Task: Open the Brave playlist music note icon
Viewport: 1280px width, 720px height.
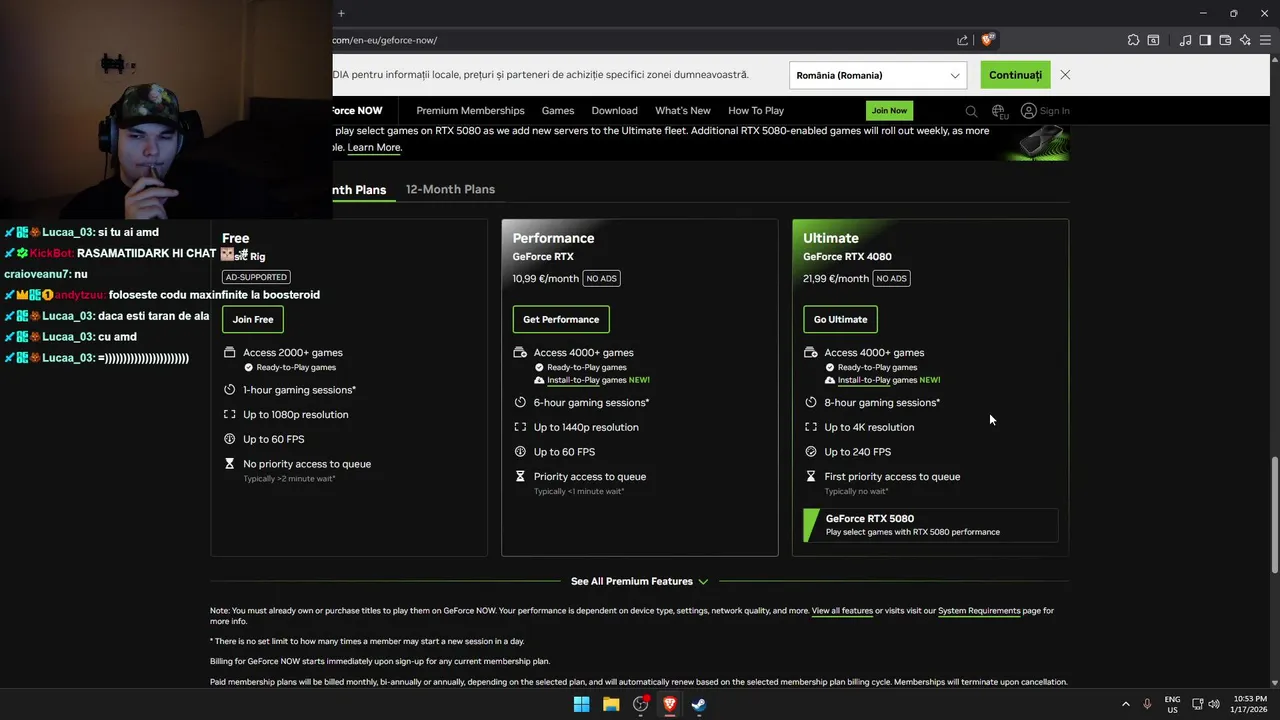Action: (x=1185, y=40)
